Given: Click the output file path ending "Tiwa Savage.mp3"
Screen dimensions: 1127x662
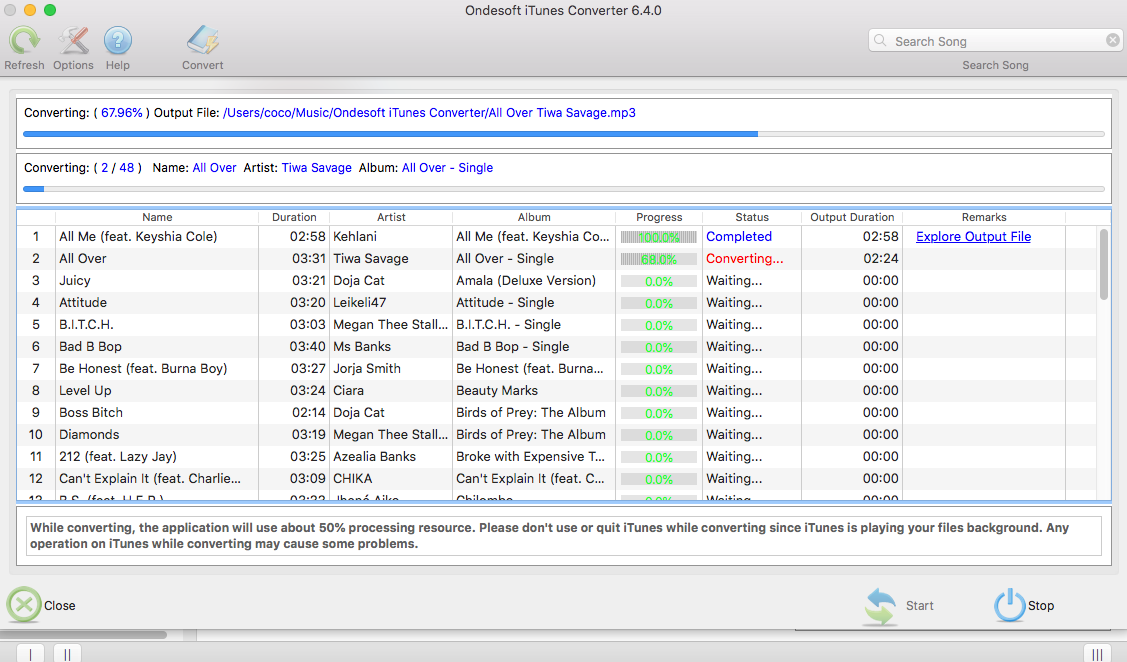Looking at the screenshot, I should (x=429, y=113).
